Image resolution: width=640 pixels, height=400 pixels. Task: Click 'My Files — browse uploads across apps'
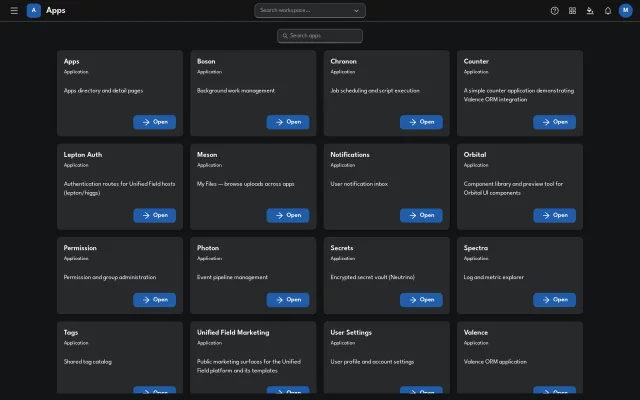click(245, 184)
